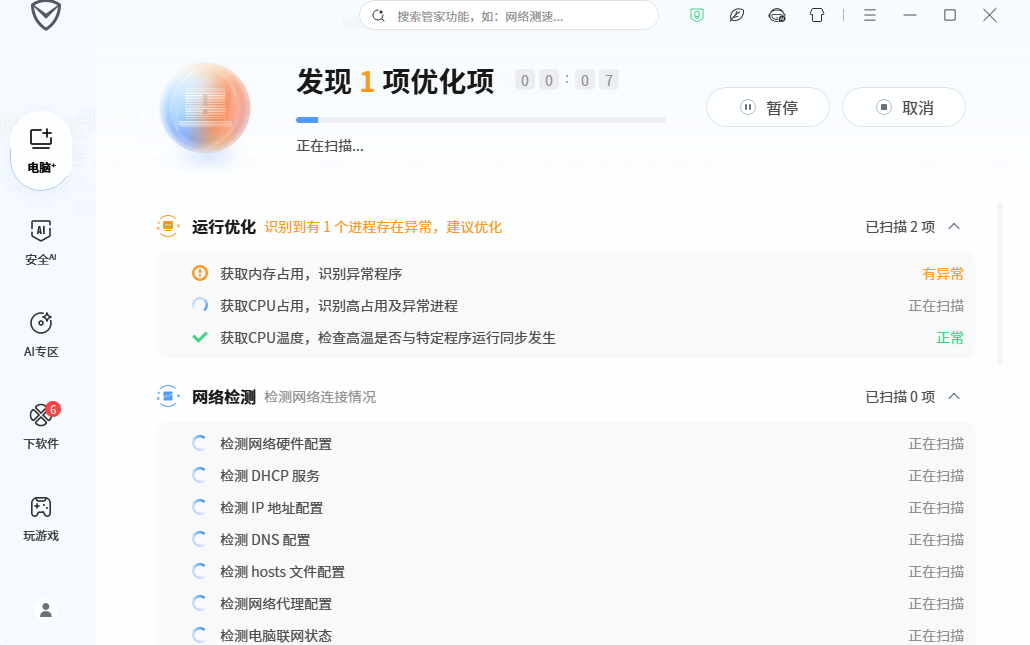1030x645 pixels.
Task: Select row 检测电脑联网状态
Action: tap(566, 636)
